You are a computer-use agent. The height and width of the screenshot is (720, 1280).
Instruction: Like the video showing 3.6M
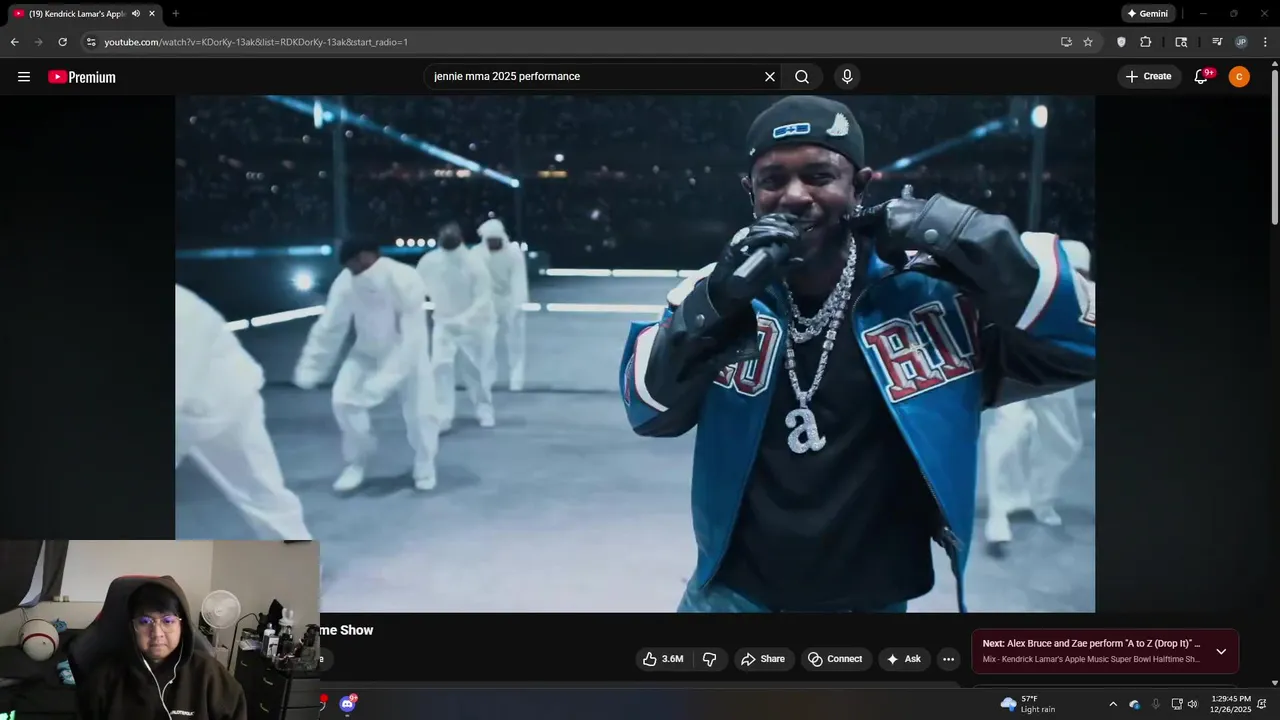click(663, 659)
